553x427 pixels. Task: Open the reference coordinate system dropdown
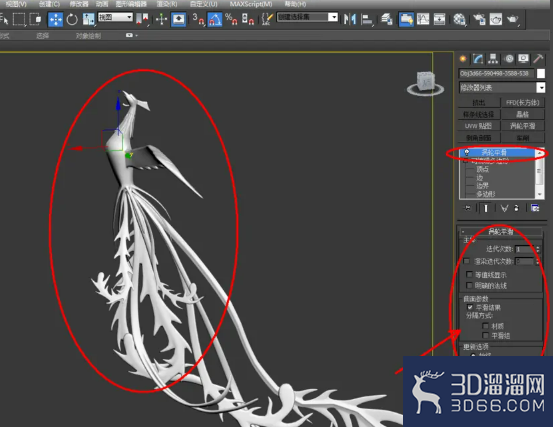coord(115,17)
